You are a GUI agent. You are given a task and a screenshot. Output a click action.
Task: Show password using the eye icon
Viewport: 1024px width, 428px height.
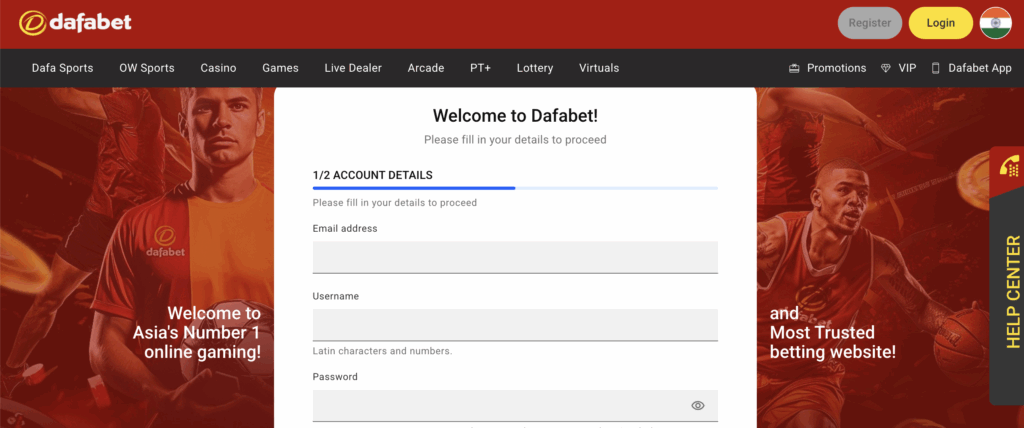click(698, 405)
